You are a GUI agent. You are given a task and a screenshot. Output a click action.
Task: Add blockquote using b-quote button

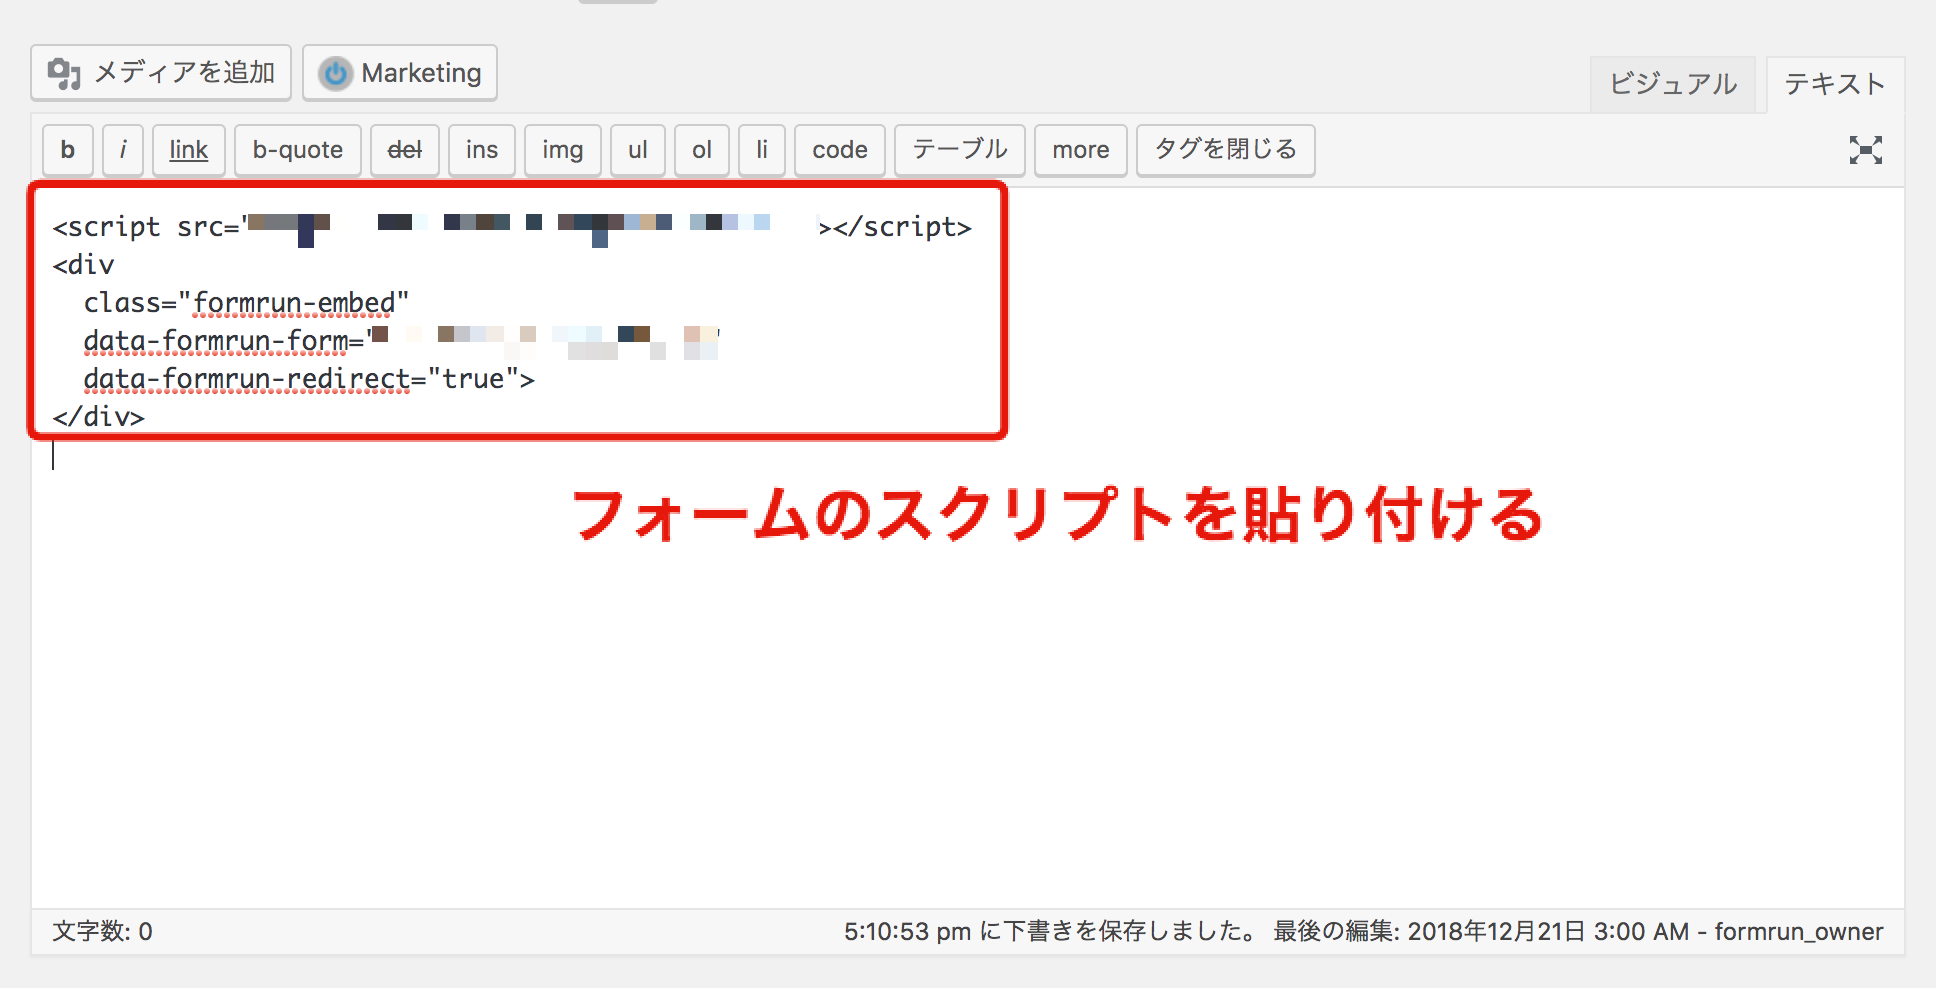pyautogui.click(x=298, y=150)
